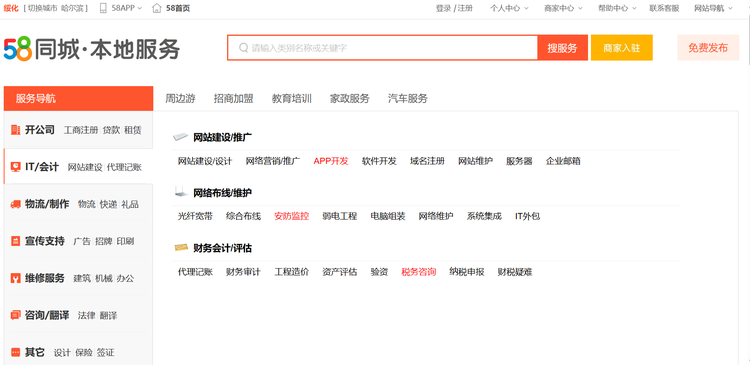Select the 服务导航 header
The height and width of the screenshot is (365, 750).
[78, 99]
